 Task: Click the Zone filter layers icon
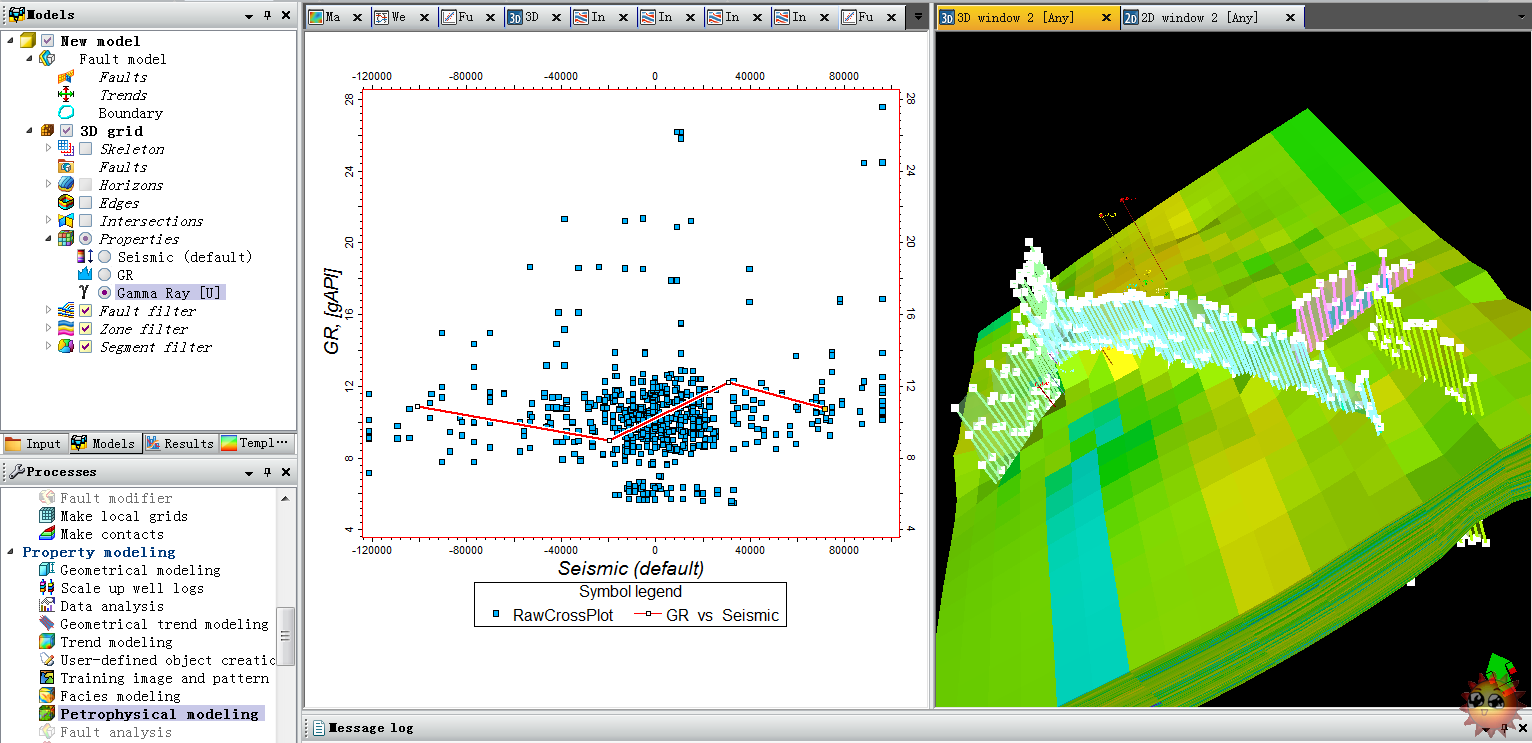pyautogui.click(x=66, y=329)
